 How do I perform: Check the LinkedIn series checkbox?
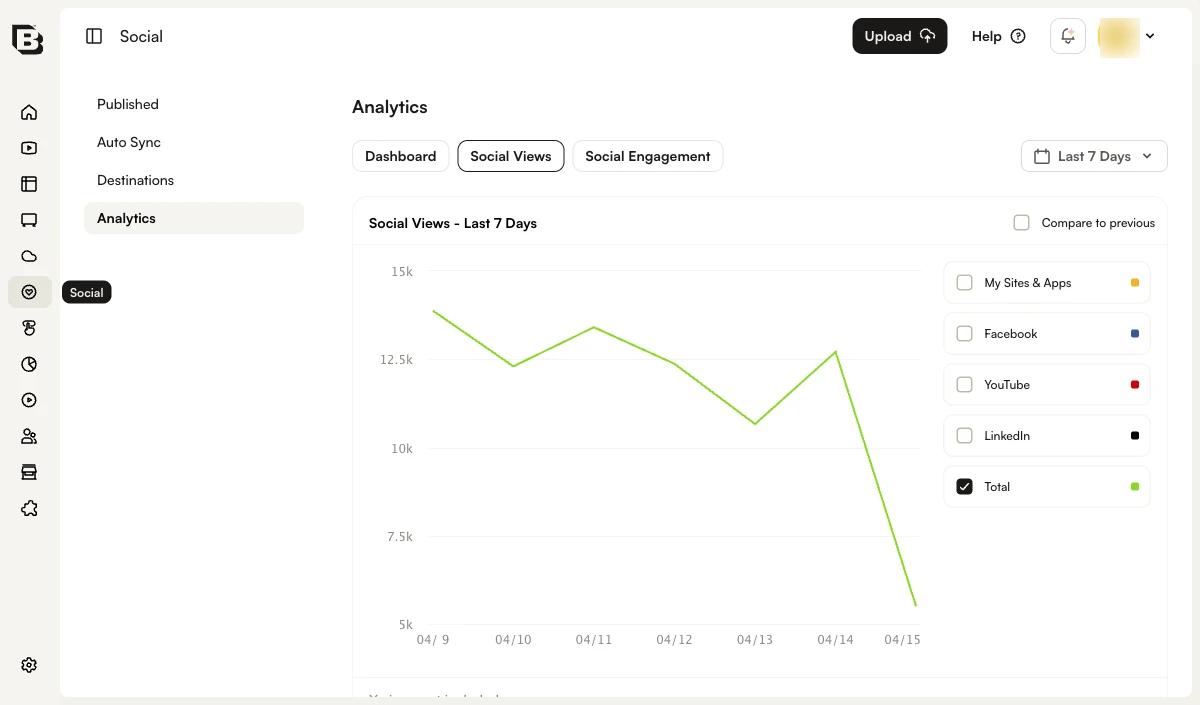(x=965, y=436)
